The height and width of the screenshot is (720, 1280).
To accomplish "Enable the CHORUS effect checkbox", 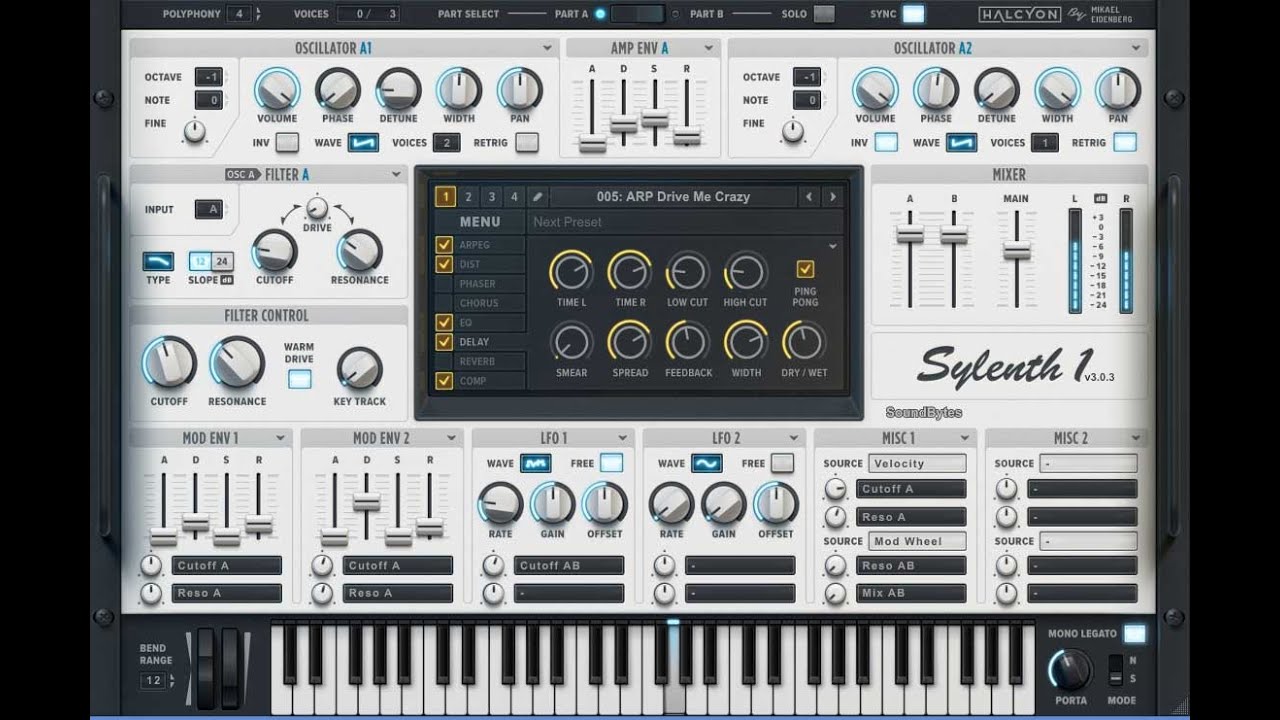I will click(x=444, y=303).
